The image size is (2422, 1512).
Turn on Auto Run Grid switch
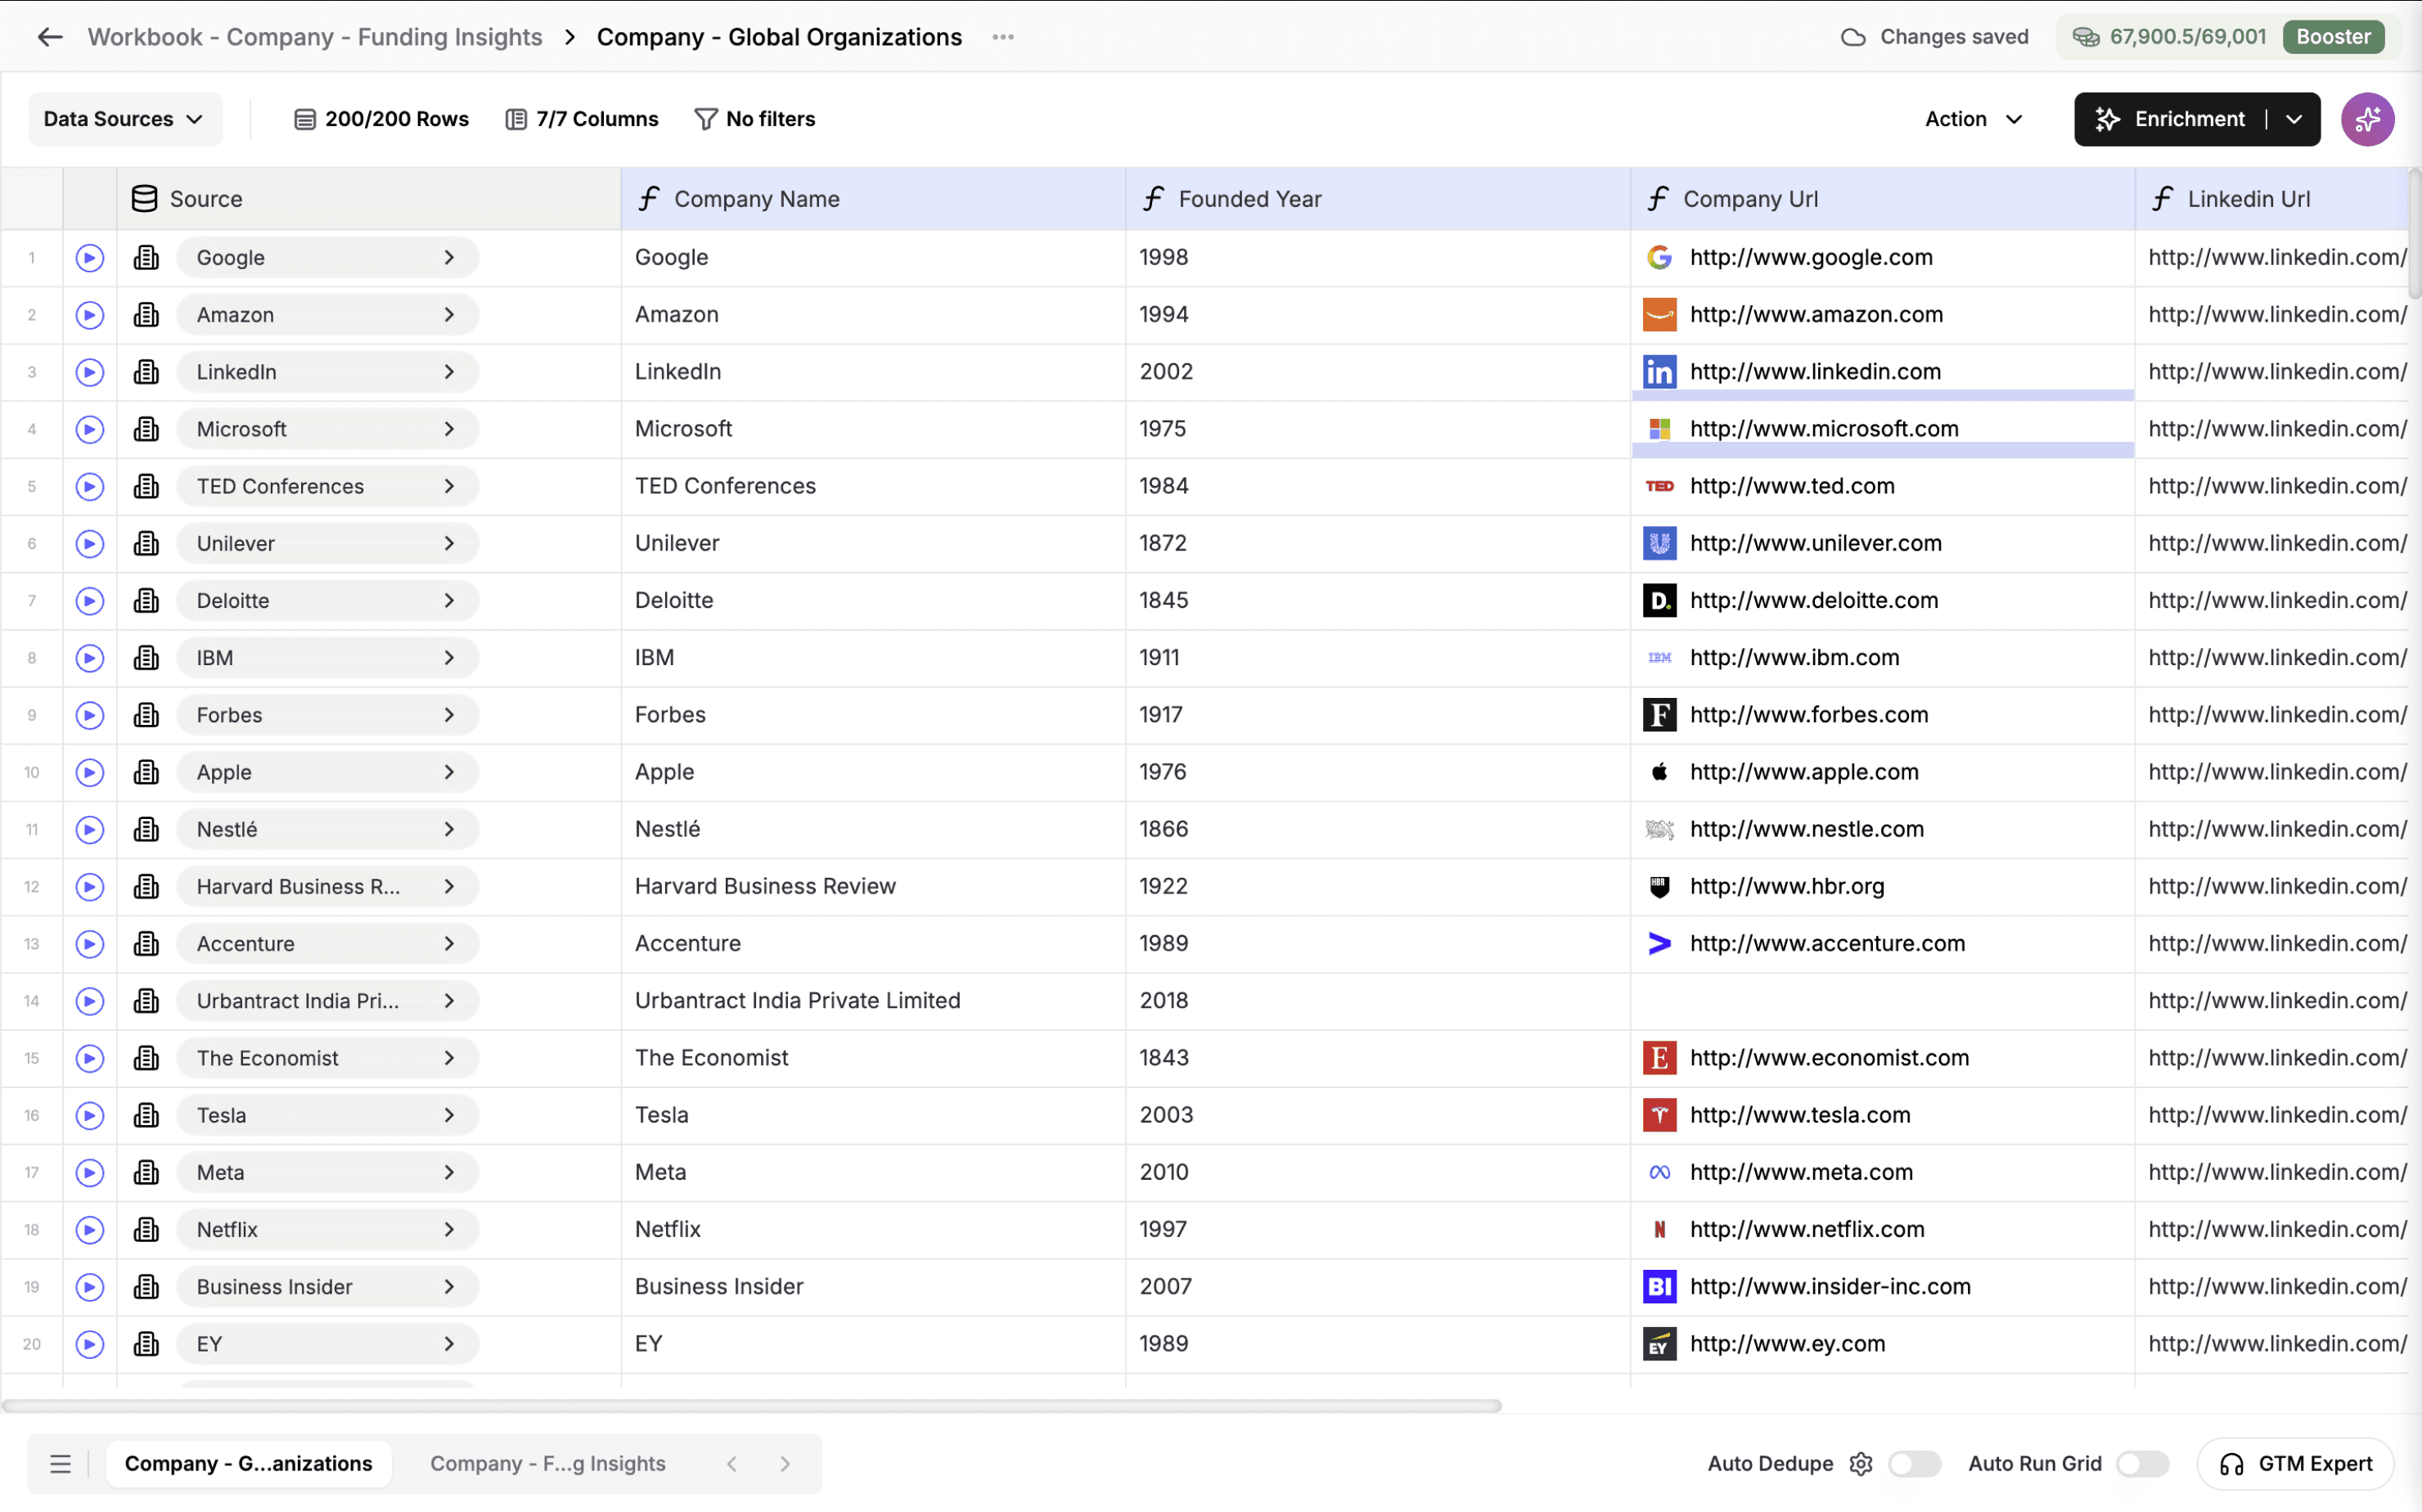click(x=2141, y=1463)
